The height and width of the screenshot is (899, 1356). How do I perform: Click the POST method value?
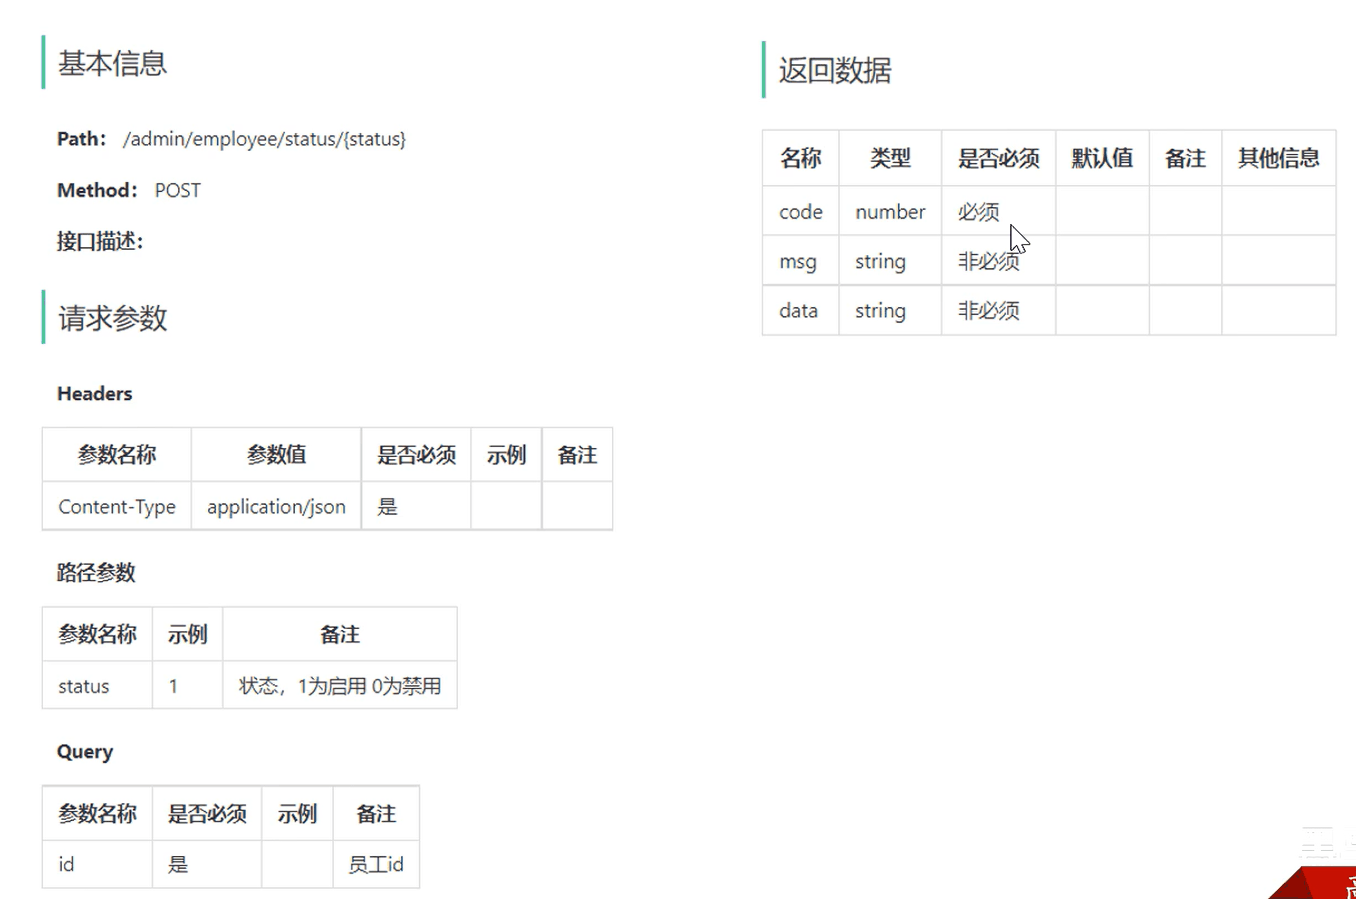tap(178, 190)
